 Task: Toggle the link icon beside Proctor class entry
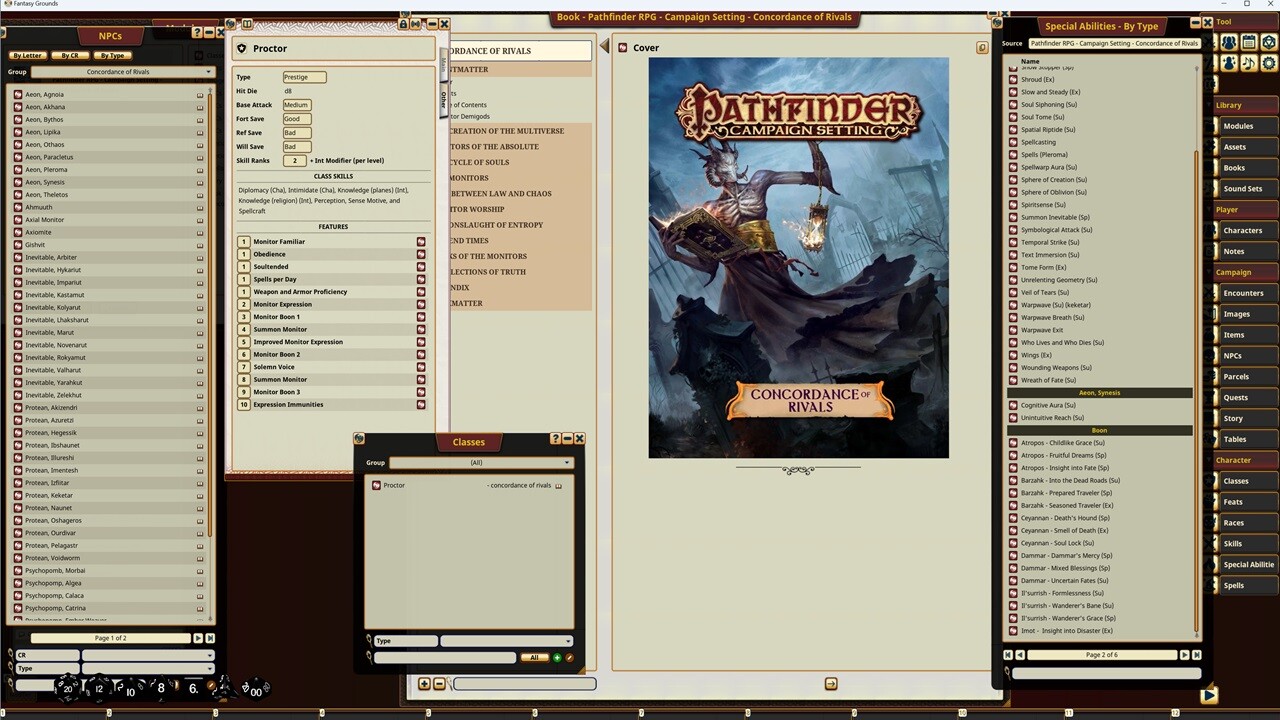click(559, 485)
